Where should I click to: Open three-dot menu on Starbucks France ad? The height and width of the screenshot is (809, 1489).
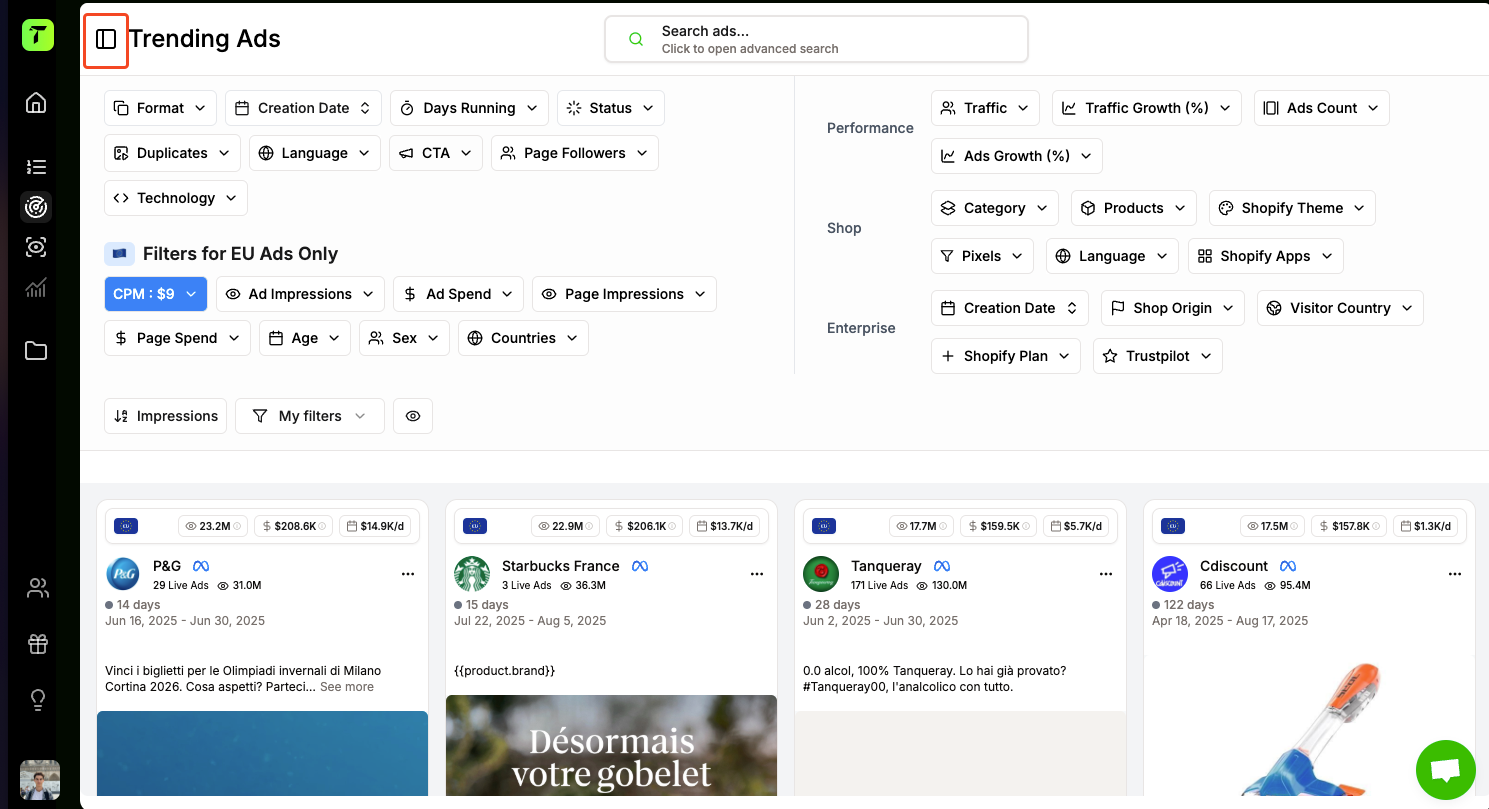coord(757,574)
